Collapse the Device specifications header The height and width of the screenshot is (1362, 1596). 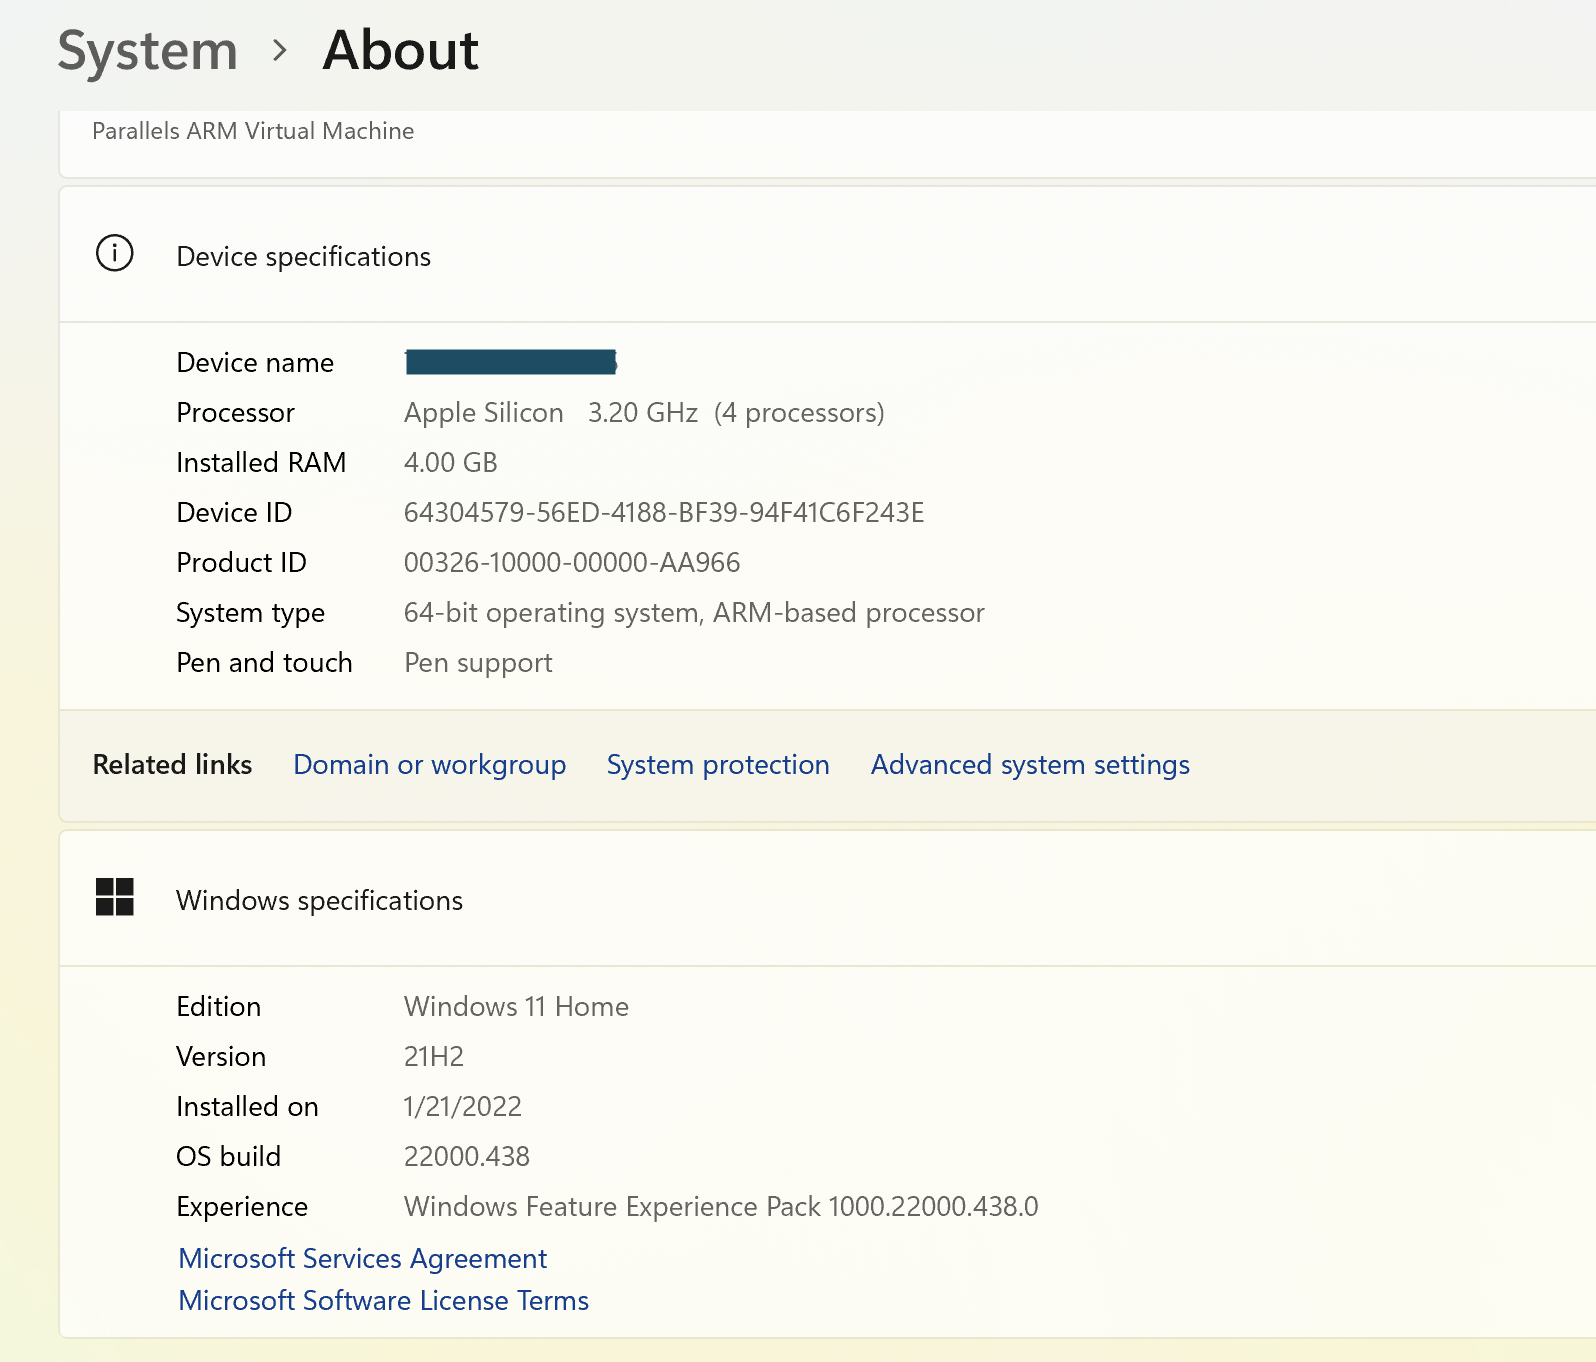pyautogui.click(x=828, y=255)
